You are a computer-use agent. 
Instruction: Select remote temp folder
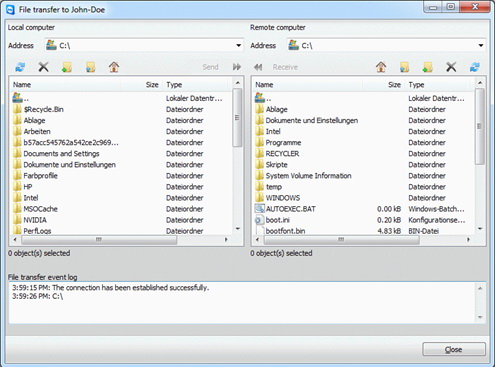[274, 187]
